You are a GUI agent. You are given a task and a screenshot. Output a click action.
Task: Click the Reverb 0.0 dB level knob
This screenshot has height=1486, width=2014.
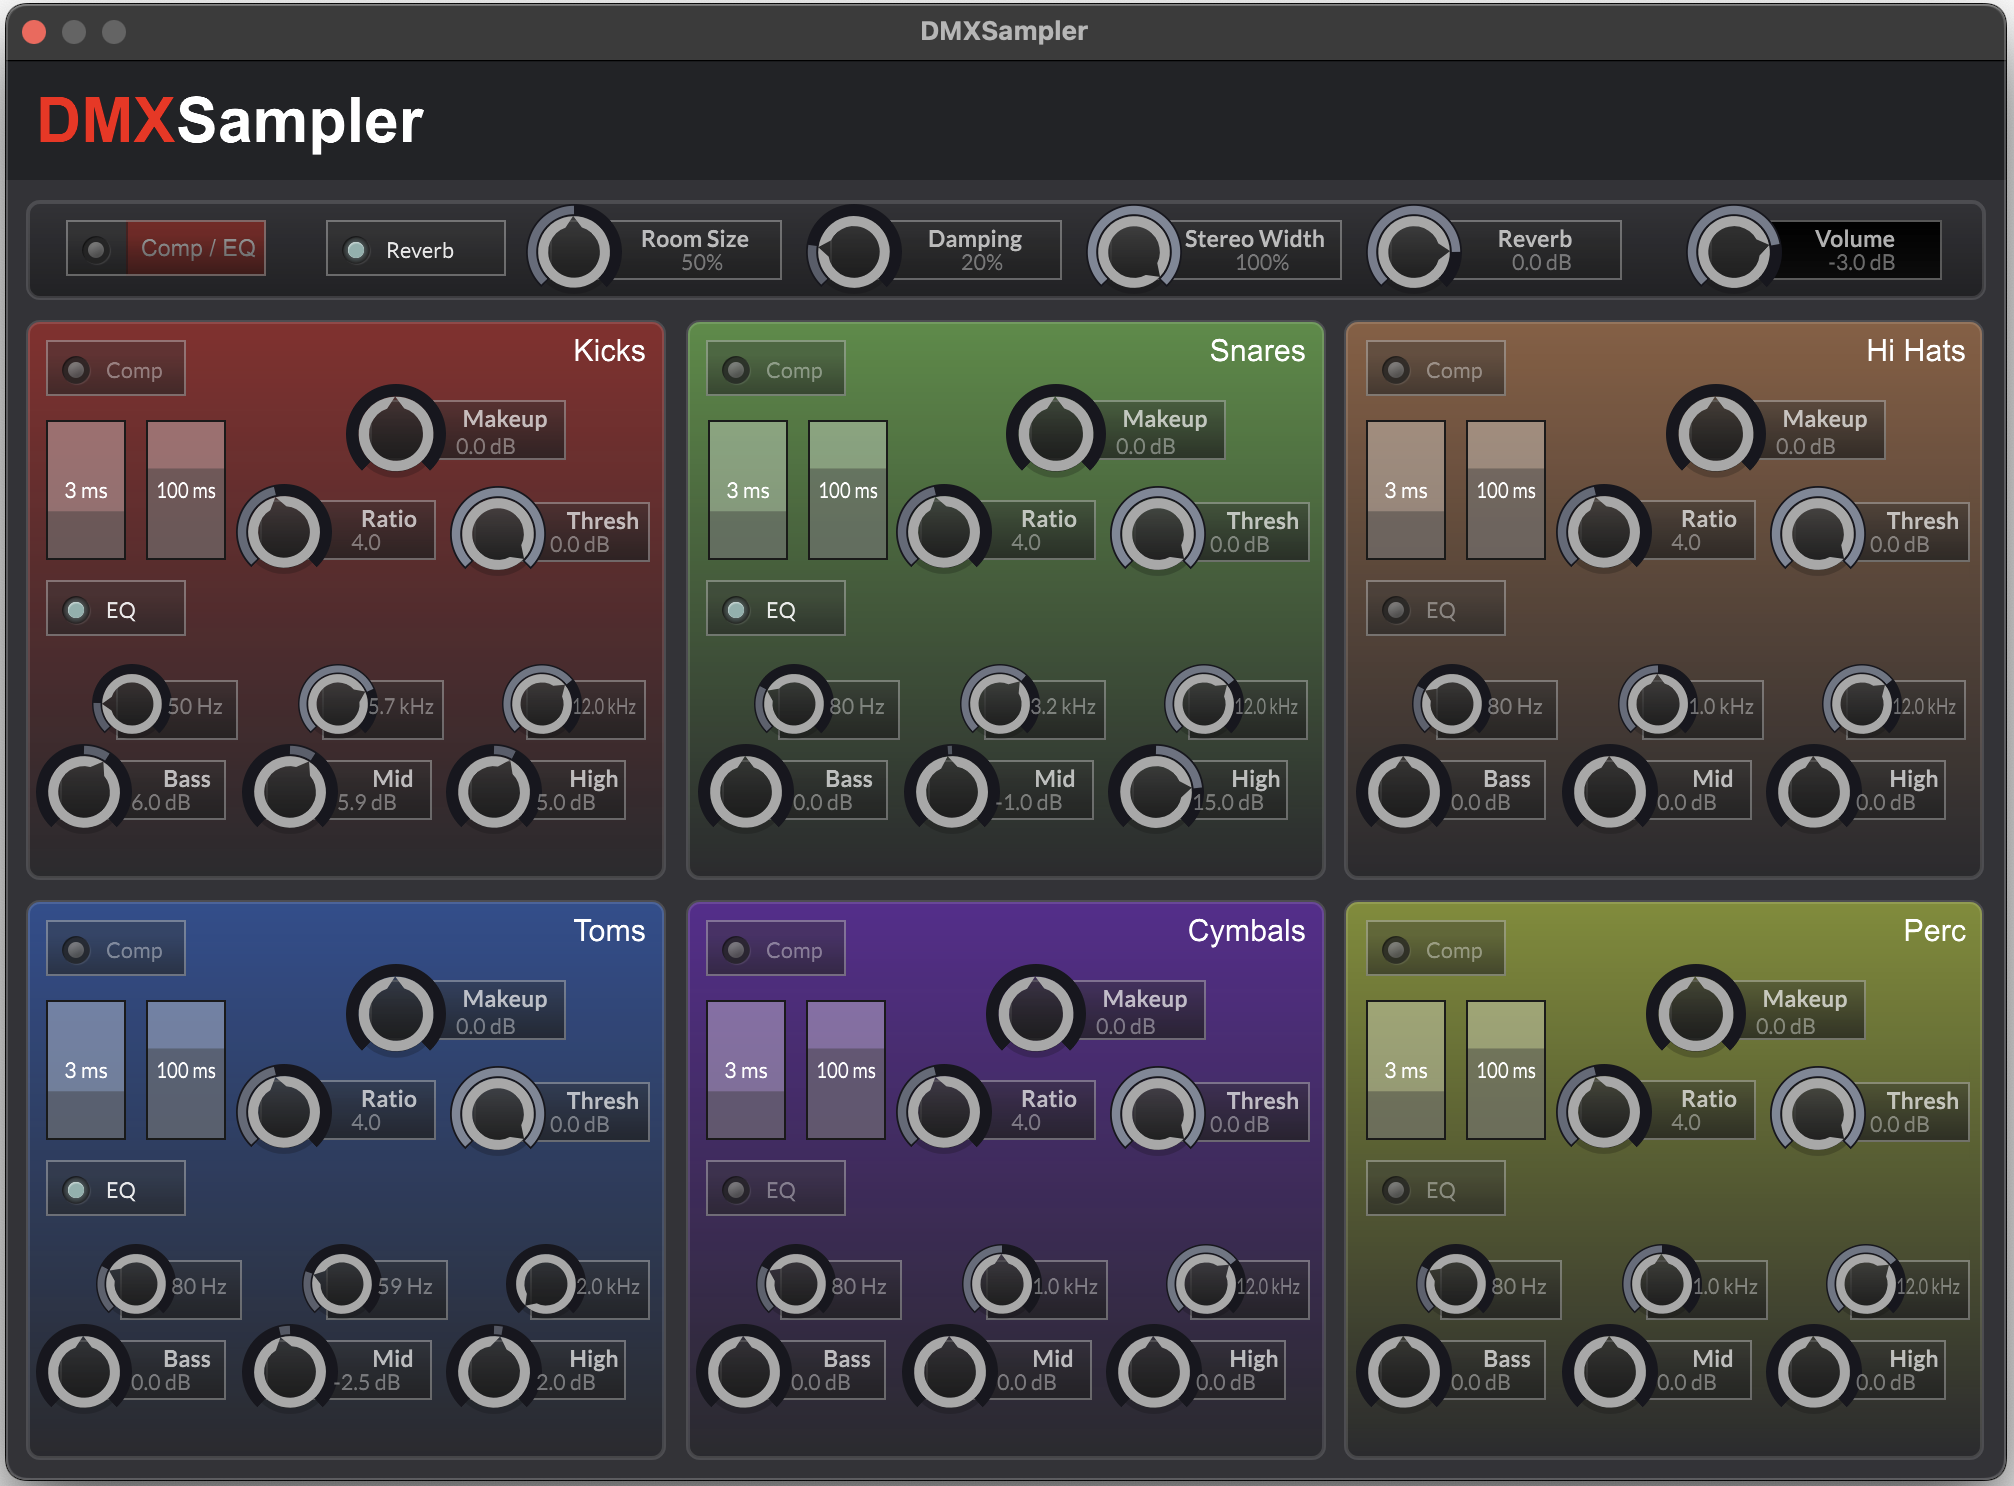(x=1414, y=249)
